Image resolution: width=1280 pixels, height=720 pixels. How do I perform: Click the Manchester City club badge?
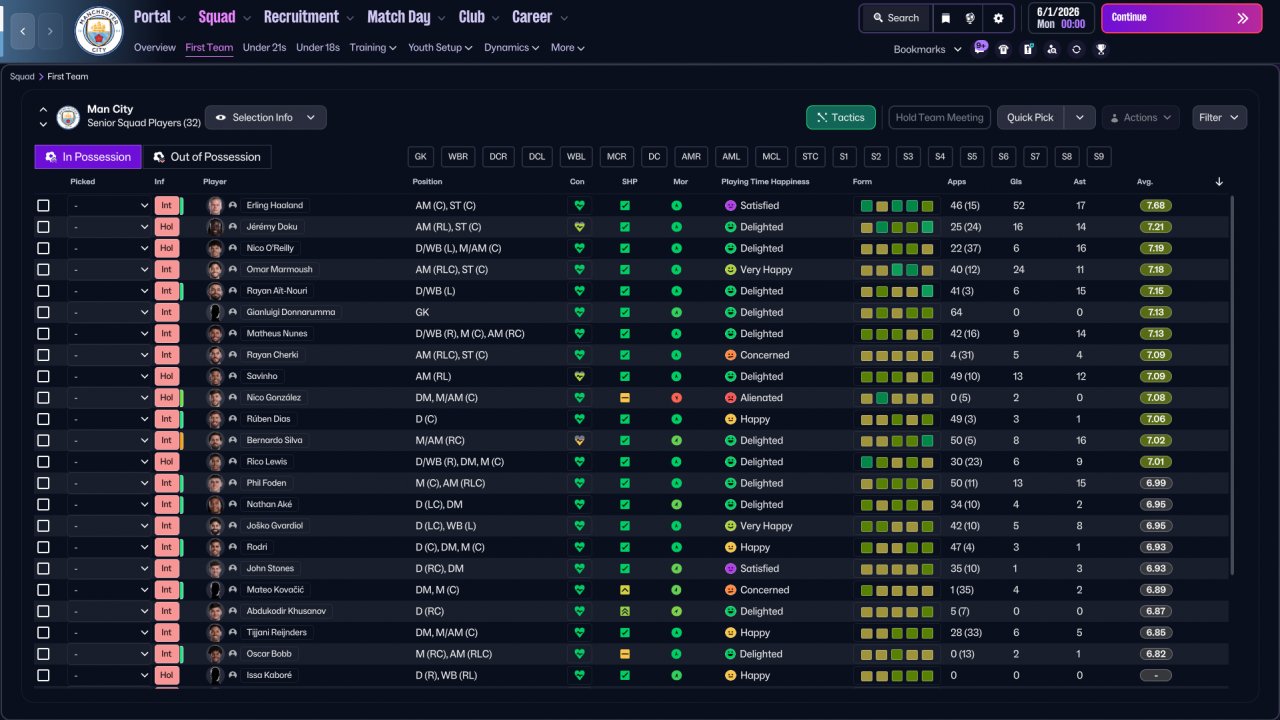[x=99, y=31]
